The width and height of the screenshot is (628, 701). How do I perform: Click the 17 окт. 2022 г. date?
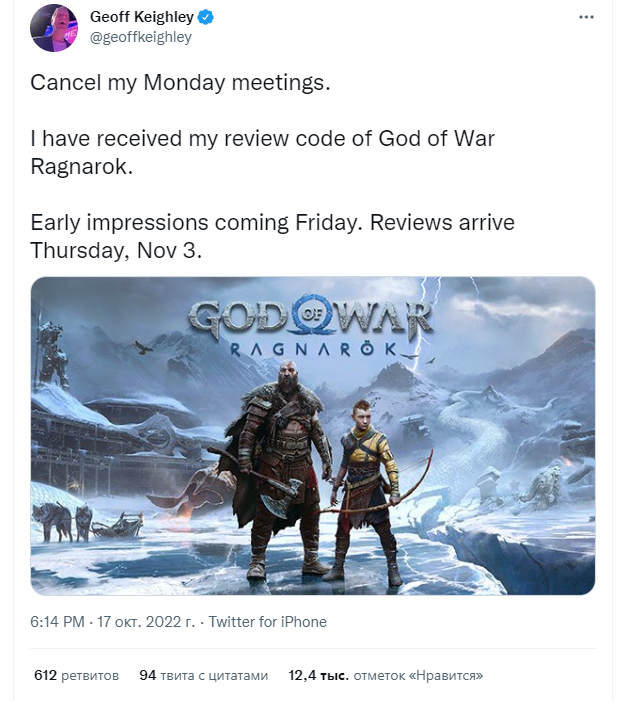(146, 622)
